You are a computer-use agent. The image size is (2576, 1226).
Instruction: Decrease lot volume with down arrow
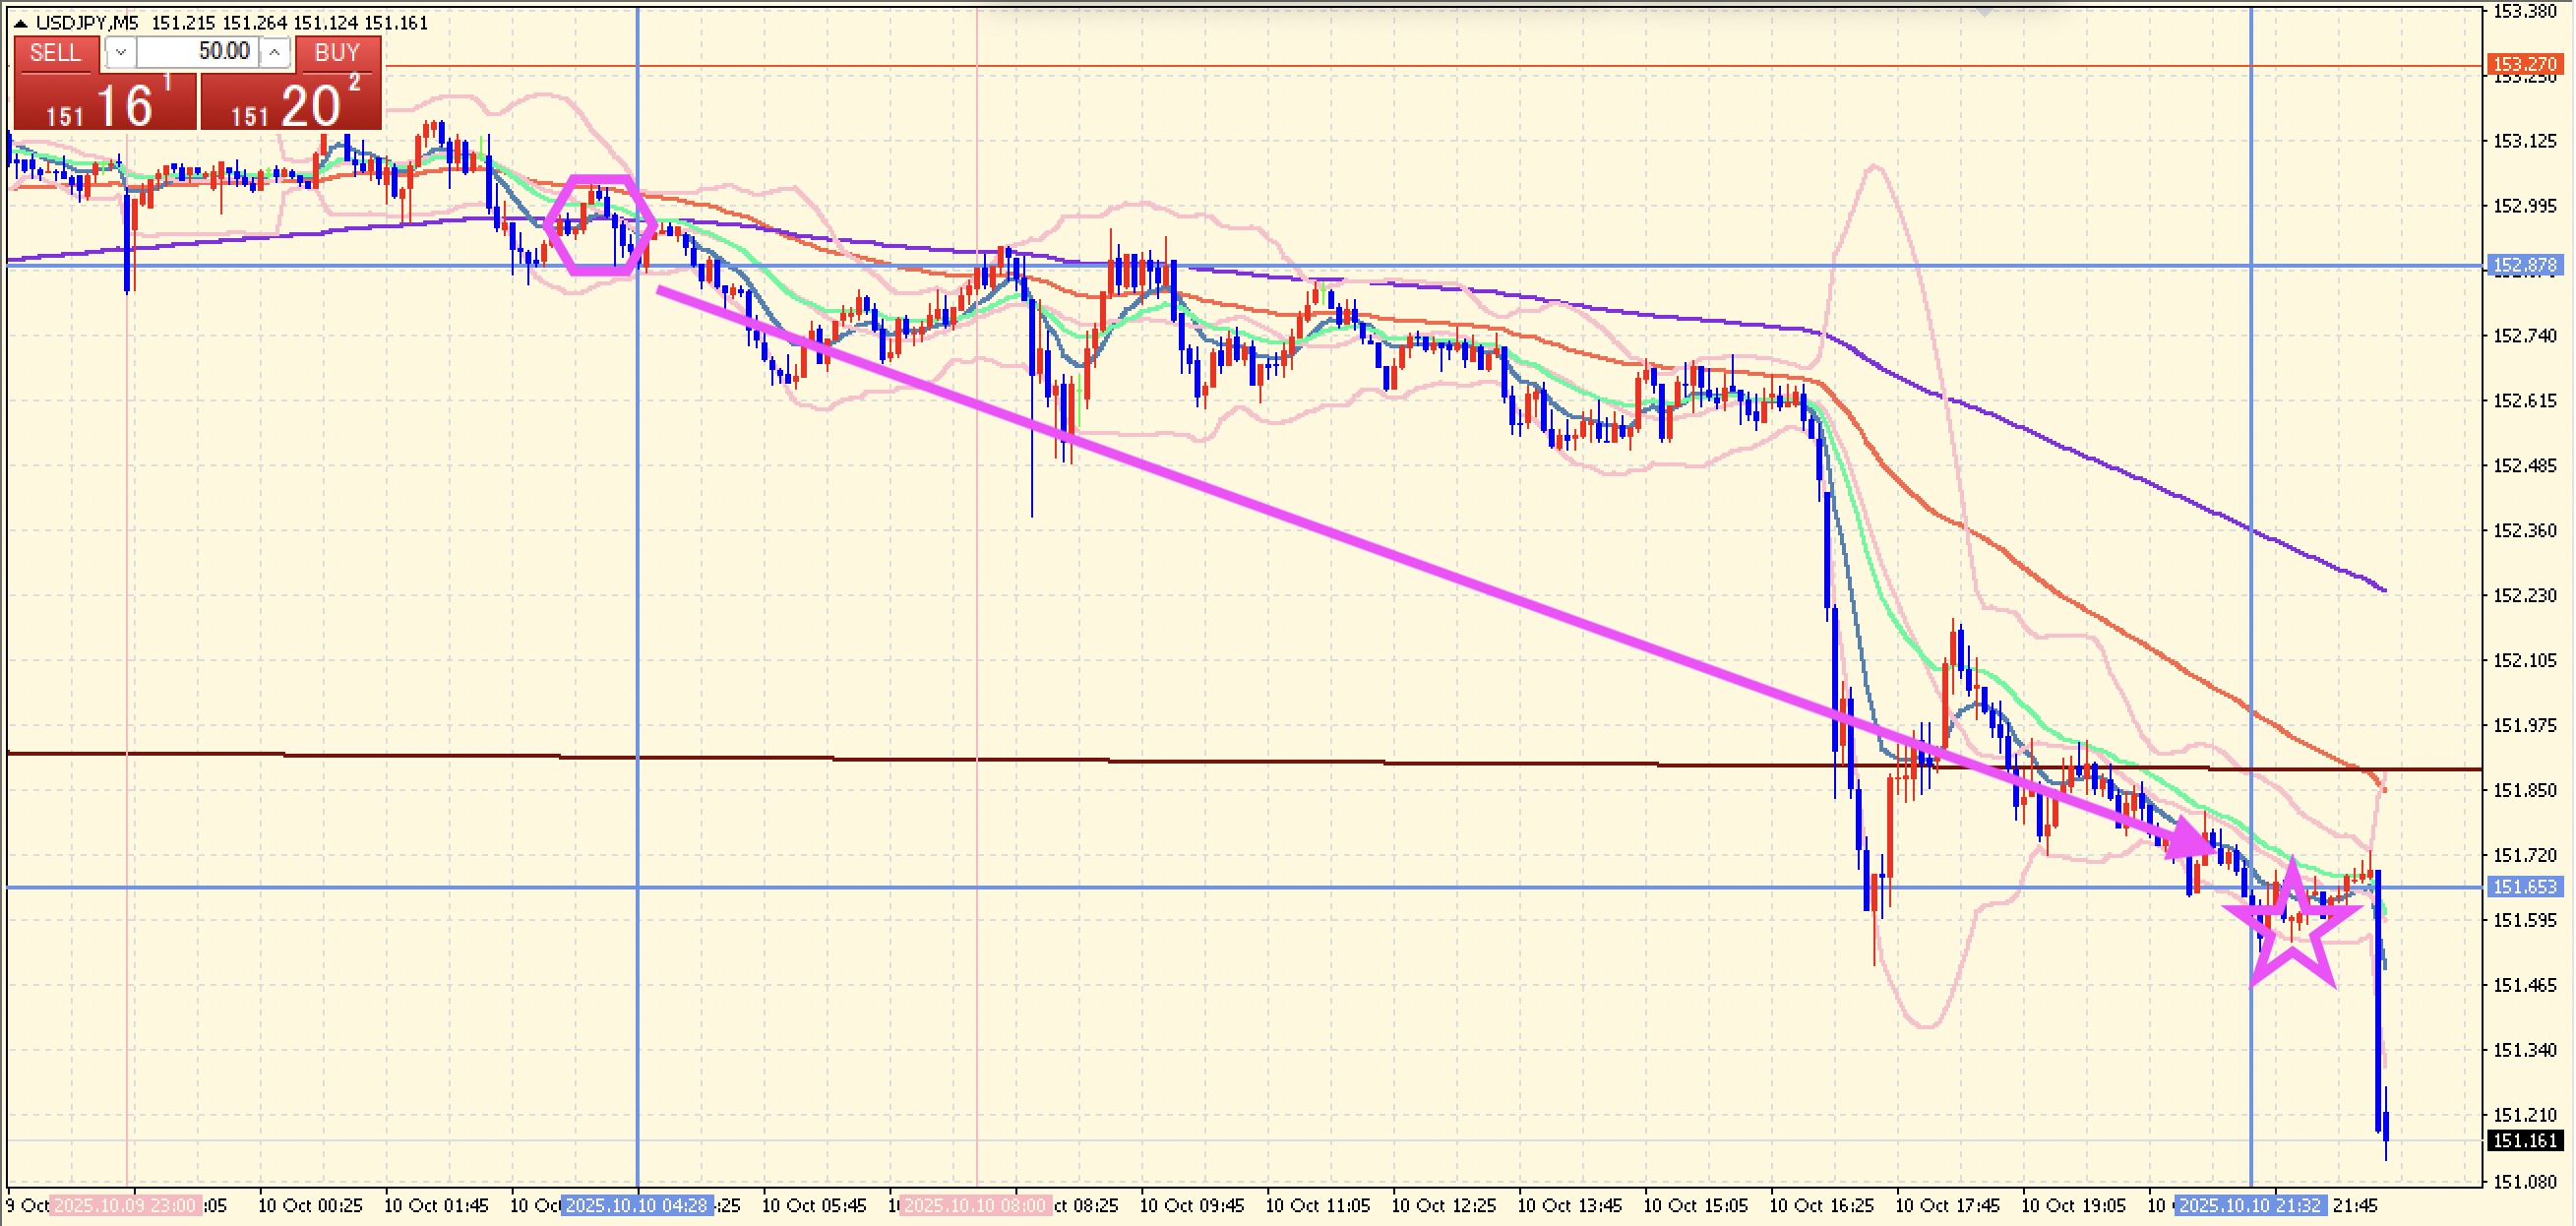tap(120, 53)
